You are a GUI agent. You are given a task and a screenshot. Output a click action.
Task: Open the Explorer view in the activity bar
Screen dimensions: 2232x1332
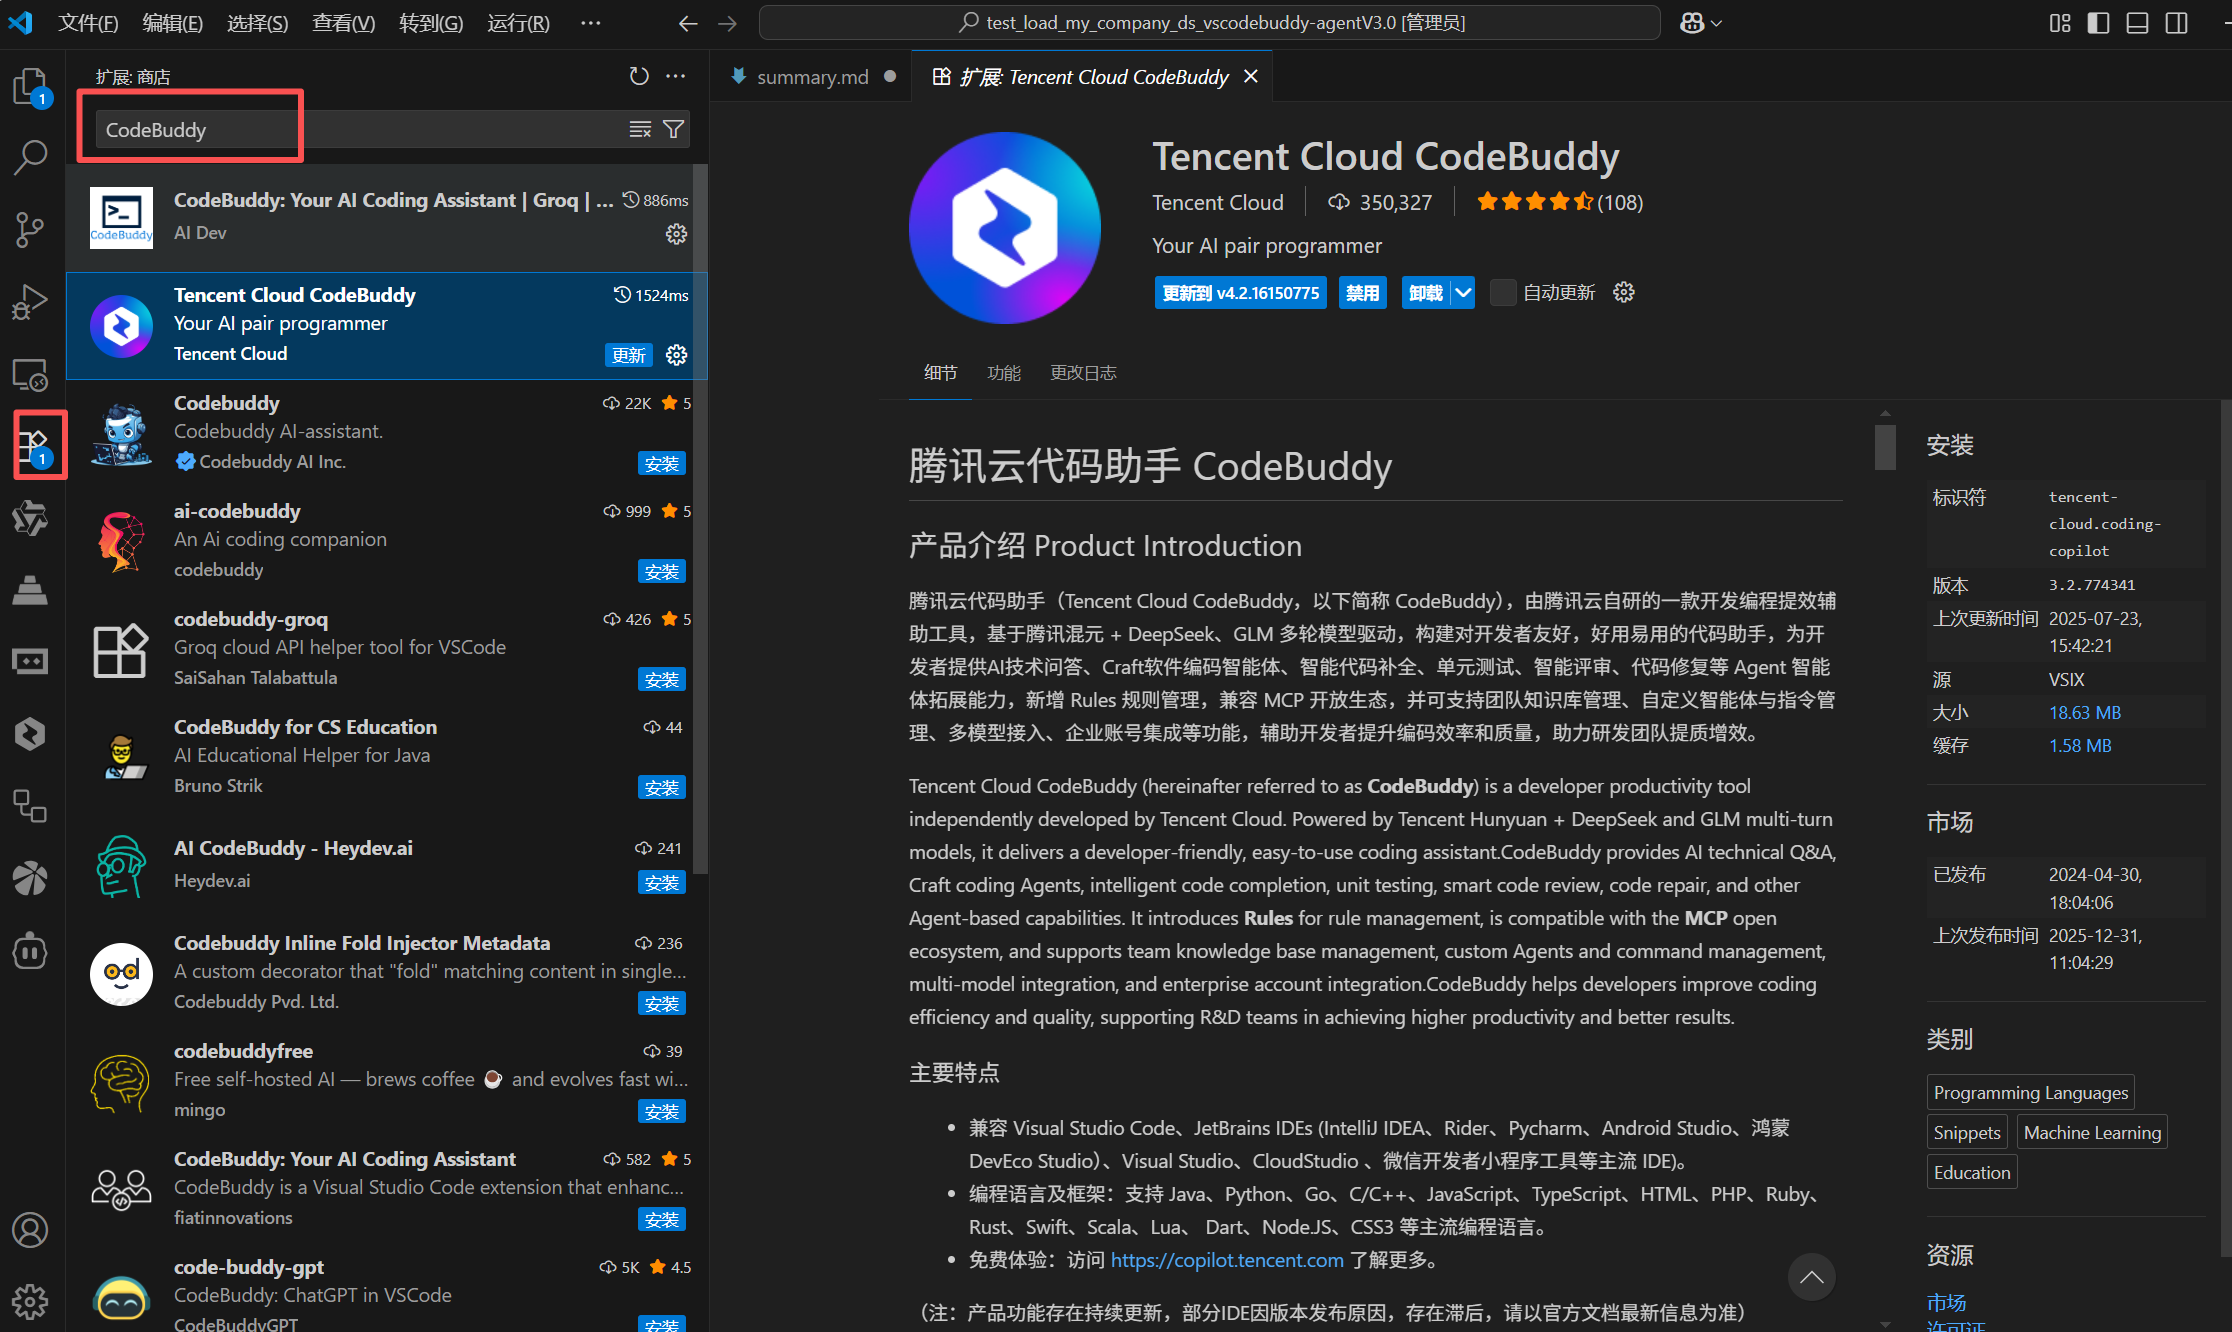(x=30, y=86)
